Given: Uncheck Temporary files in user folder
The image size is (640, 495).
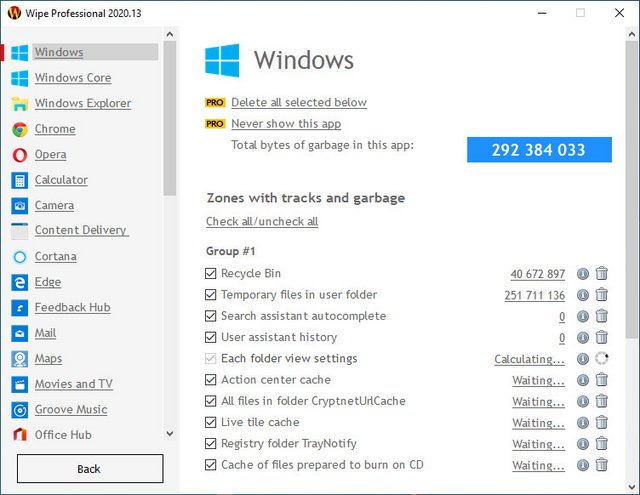Looking at the screenshot, I should coord(211,295).
